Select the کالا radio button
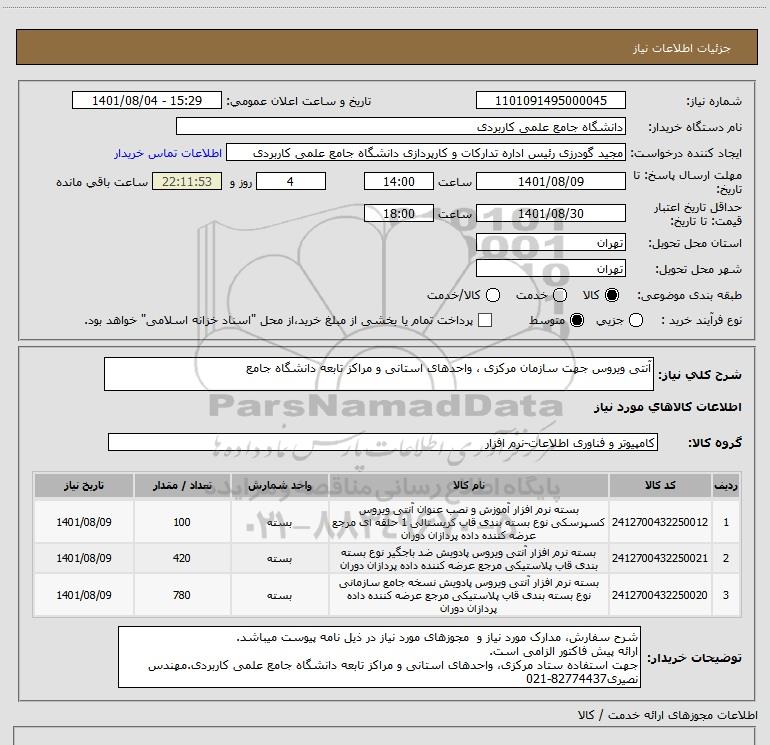Image resolution: width=770 pixels, height=745 pixels. click(612, 295)
